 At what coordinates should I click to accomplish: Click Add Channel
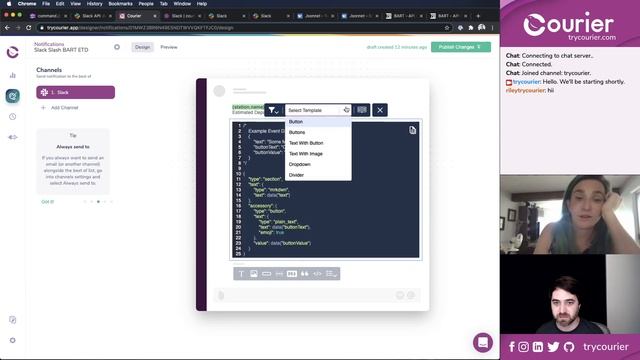pos(60,108)
